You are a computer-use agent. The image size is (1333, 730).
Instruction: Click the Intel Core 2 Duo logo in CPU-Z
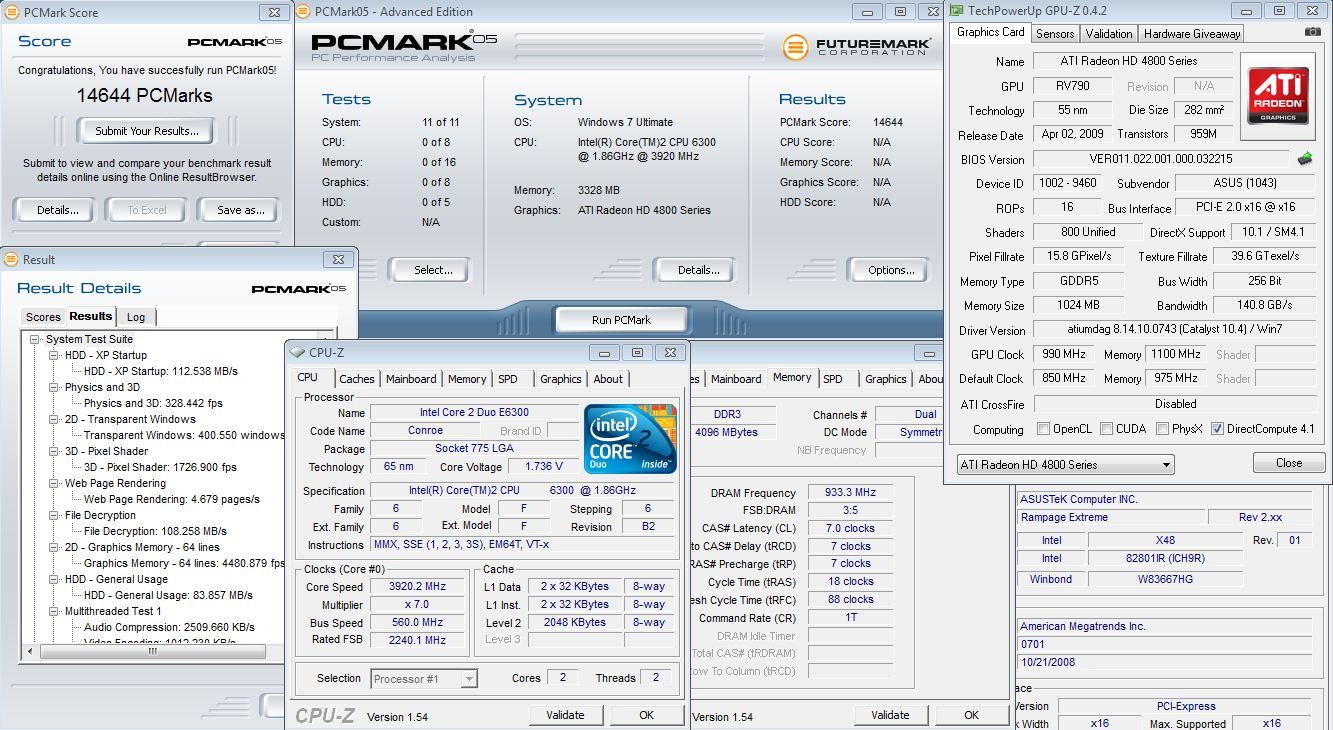[x=630, y=439]
